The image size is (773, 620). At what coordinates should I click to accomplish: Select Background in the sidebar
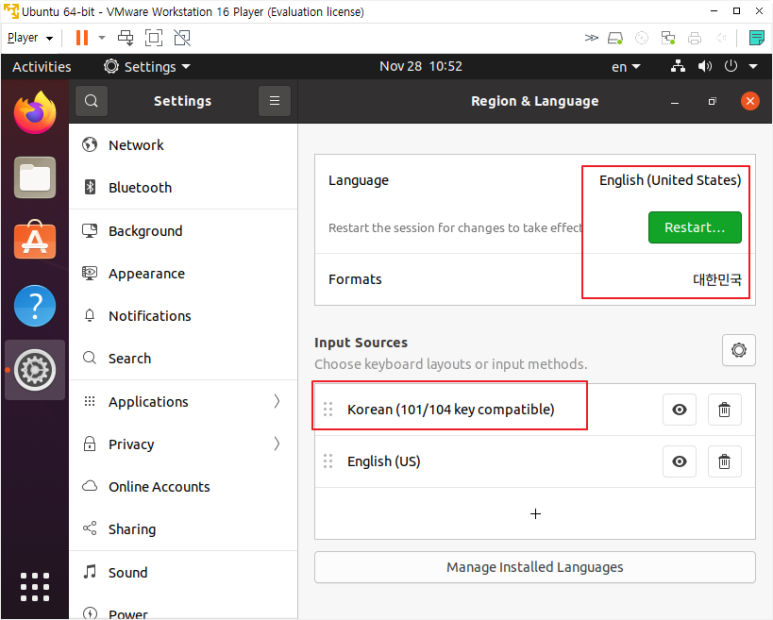pyautogui.click(x=183, y=231)
